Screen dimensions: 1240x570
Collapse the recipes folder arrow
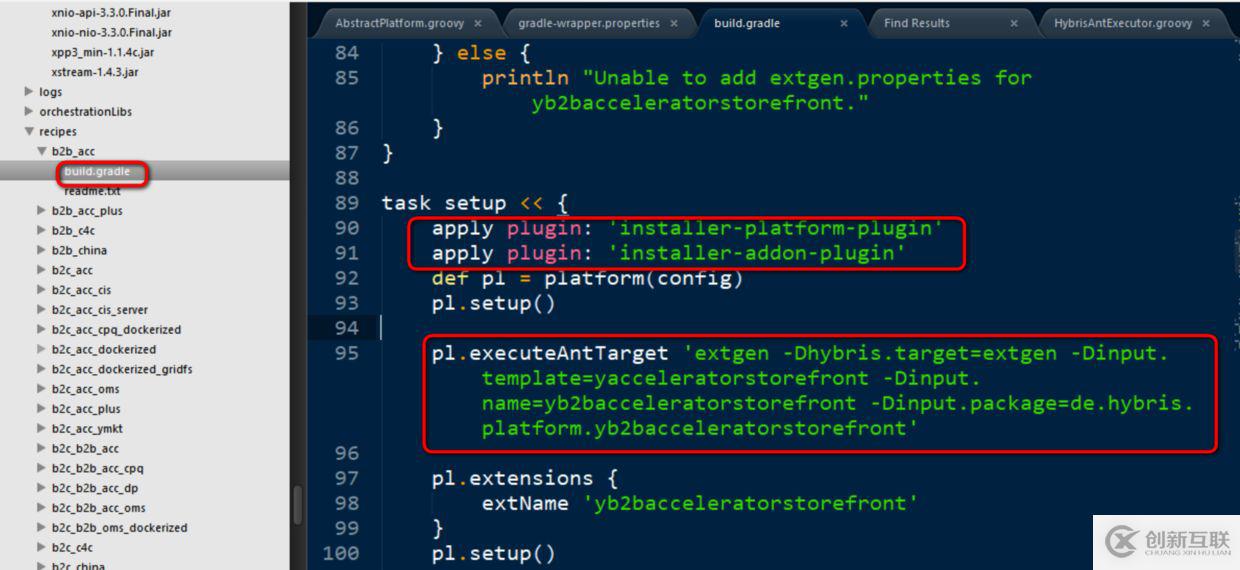click(29, 131)
